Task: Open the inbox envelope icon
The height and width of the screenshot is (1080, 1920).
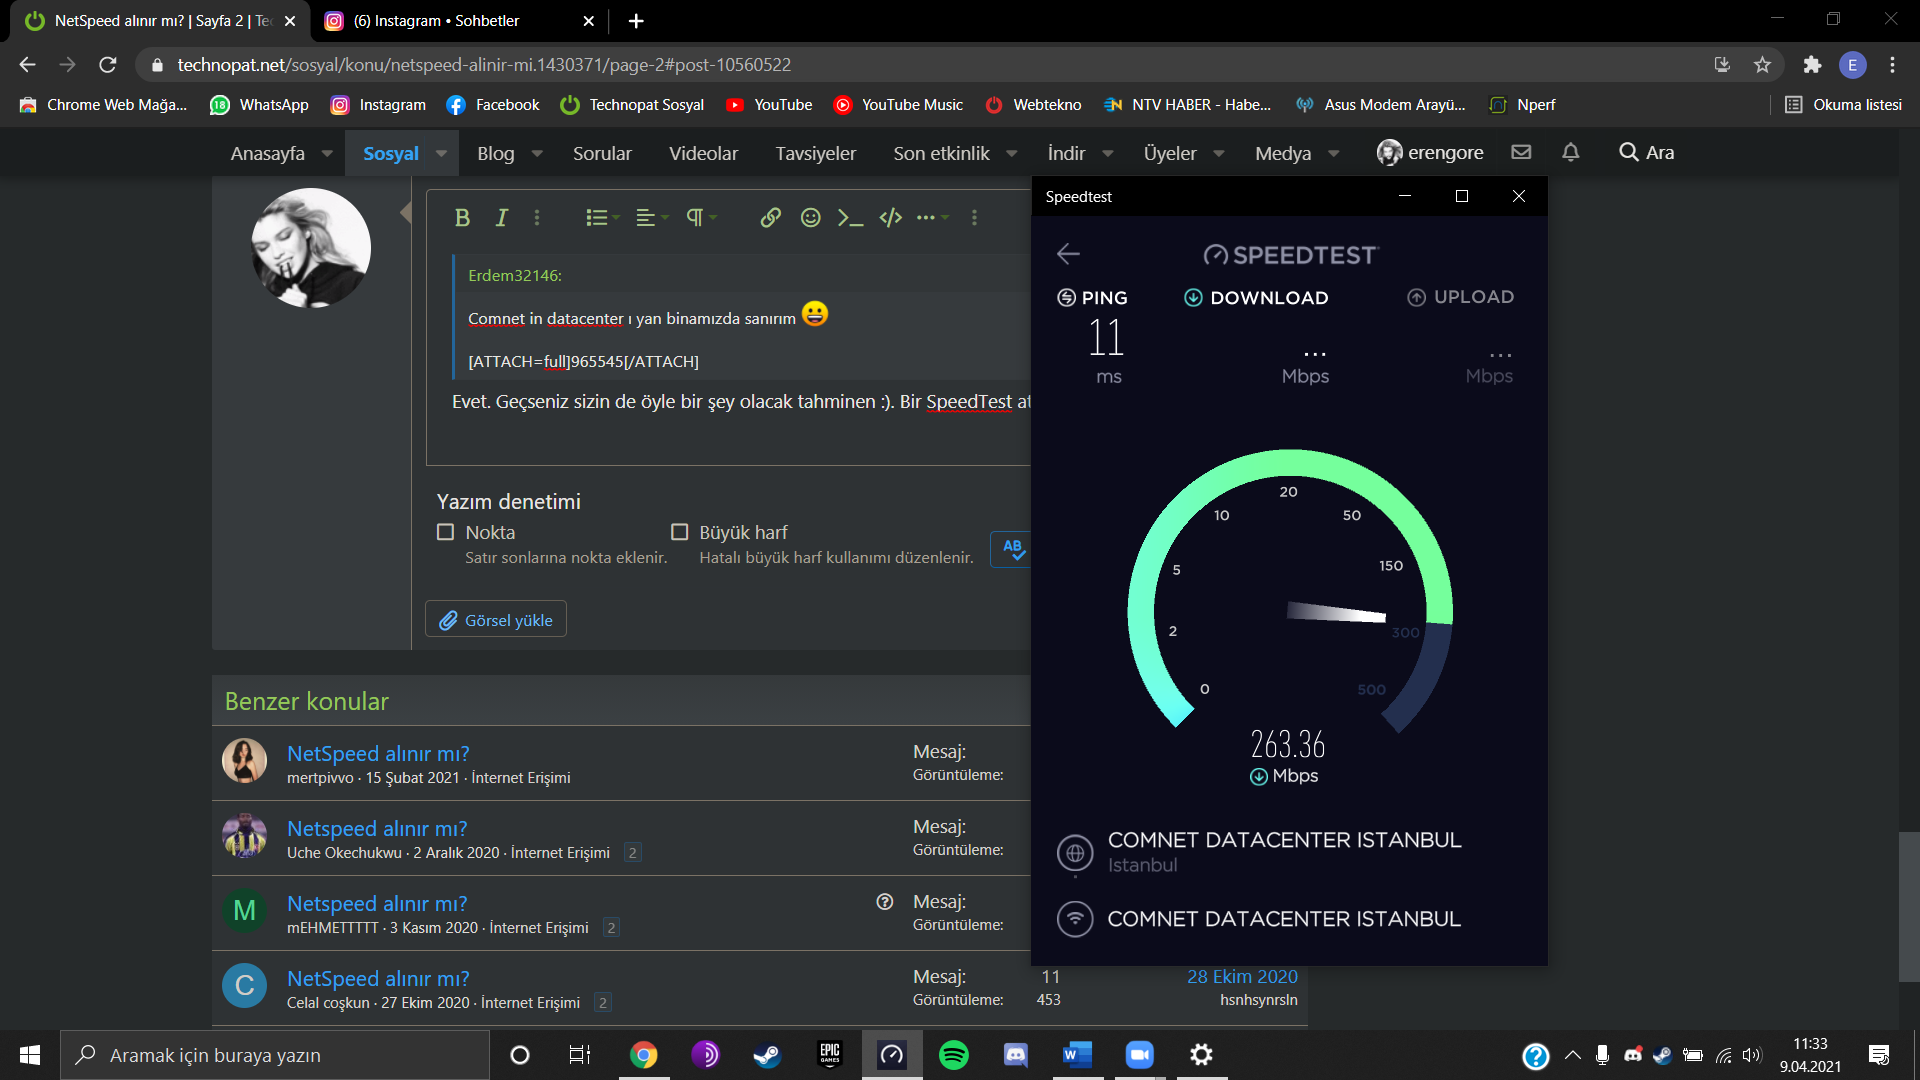Action: (1521, 152)
